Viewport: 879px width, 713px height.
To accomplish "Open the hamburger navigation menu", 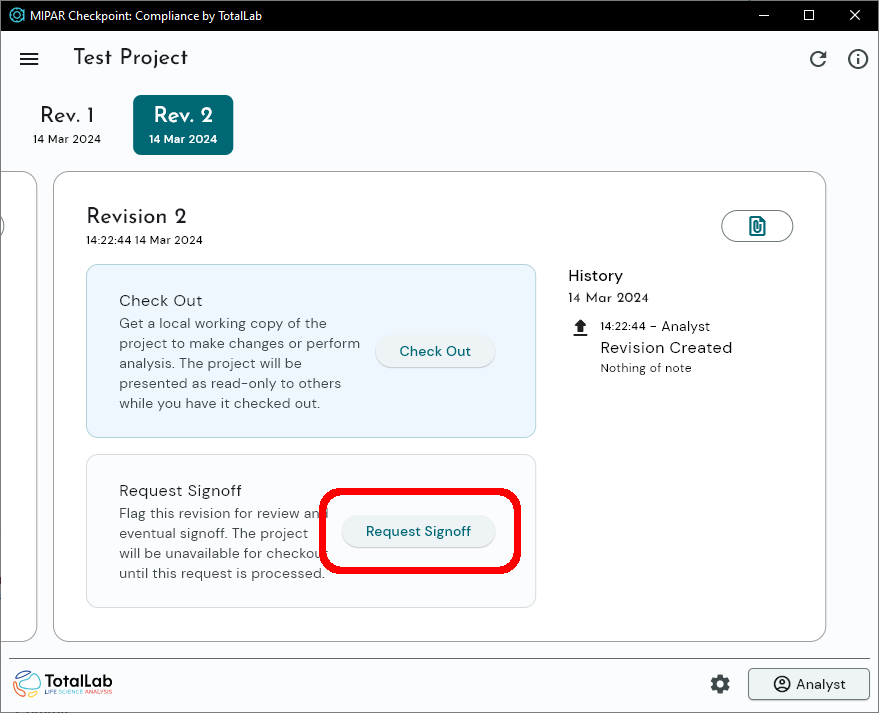I will coord(29,59).
